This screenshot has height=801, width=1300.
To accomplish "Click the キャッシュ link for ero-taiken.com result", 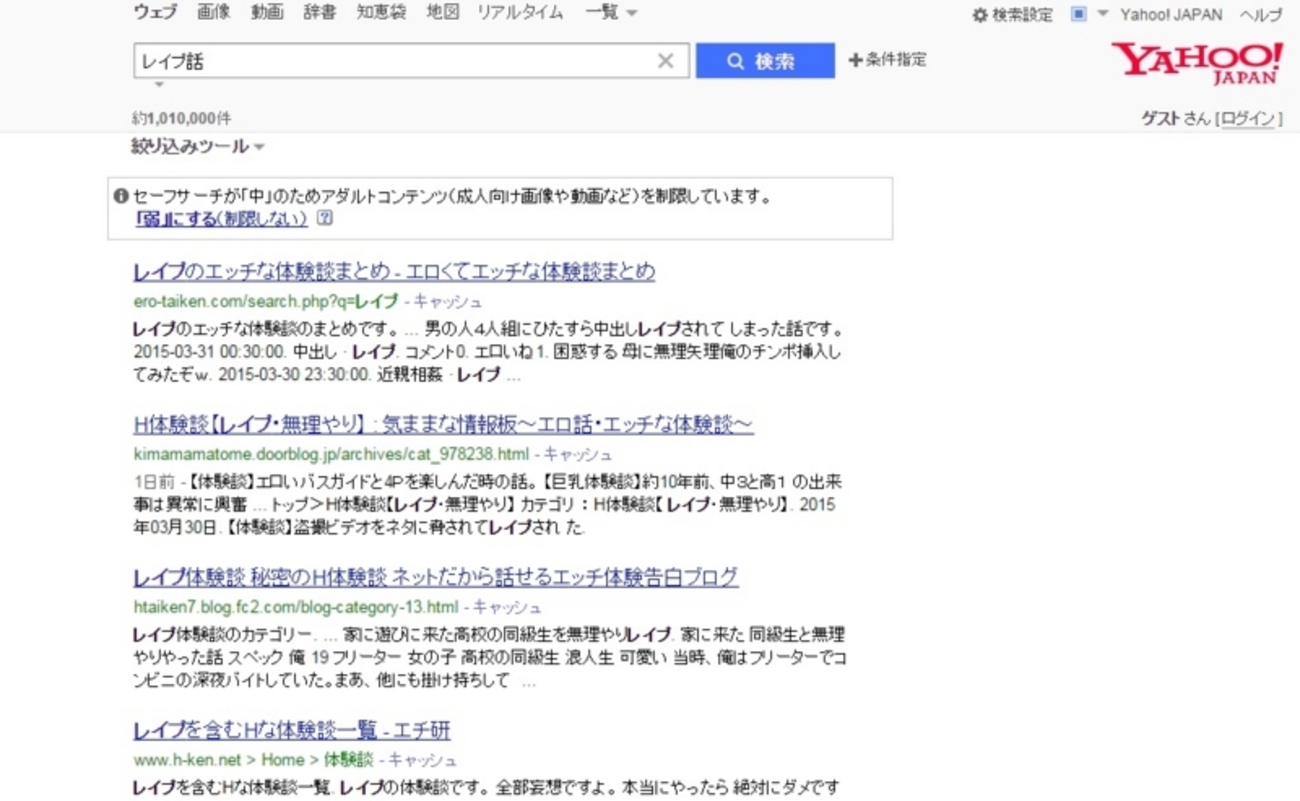I will click(448, 301).
